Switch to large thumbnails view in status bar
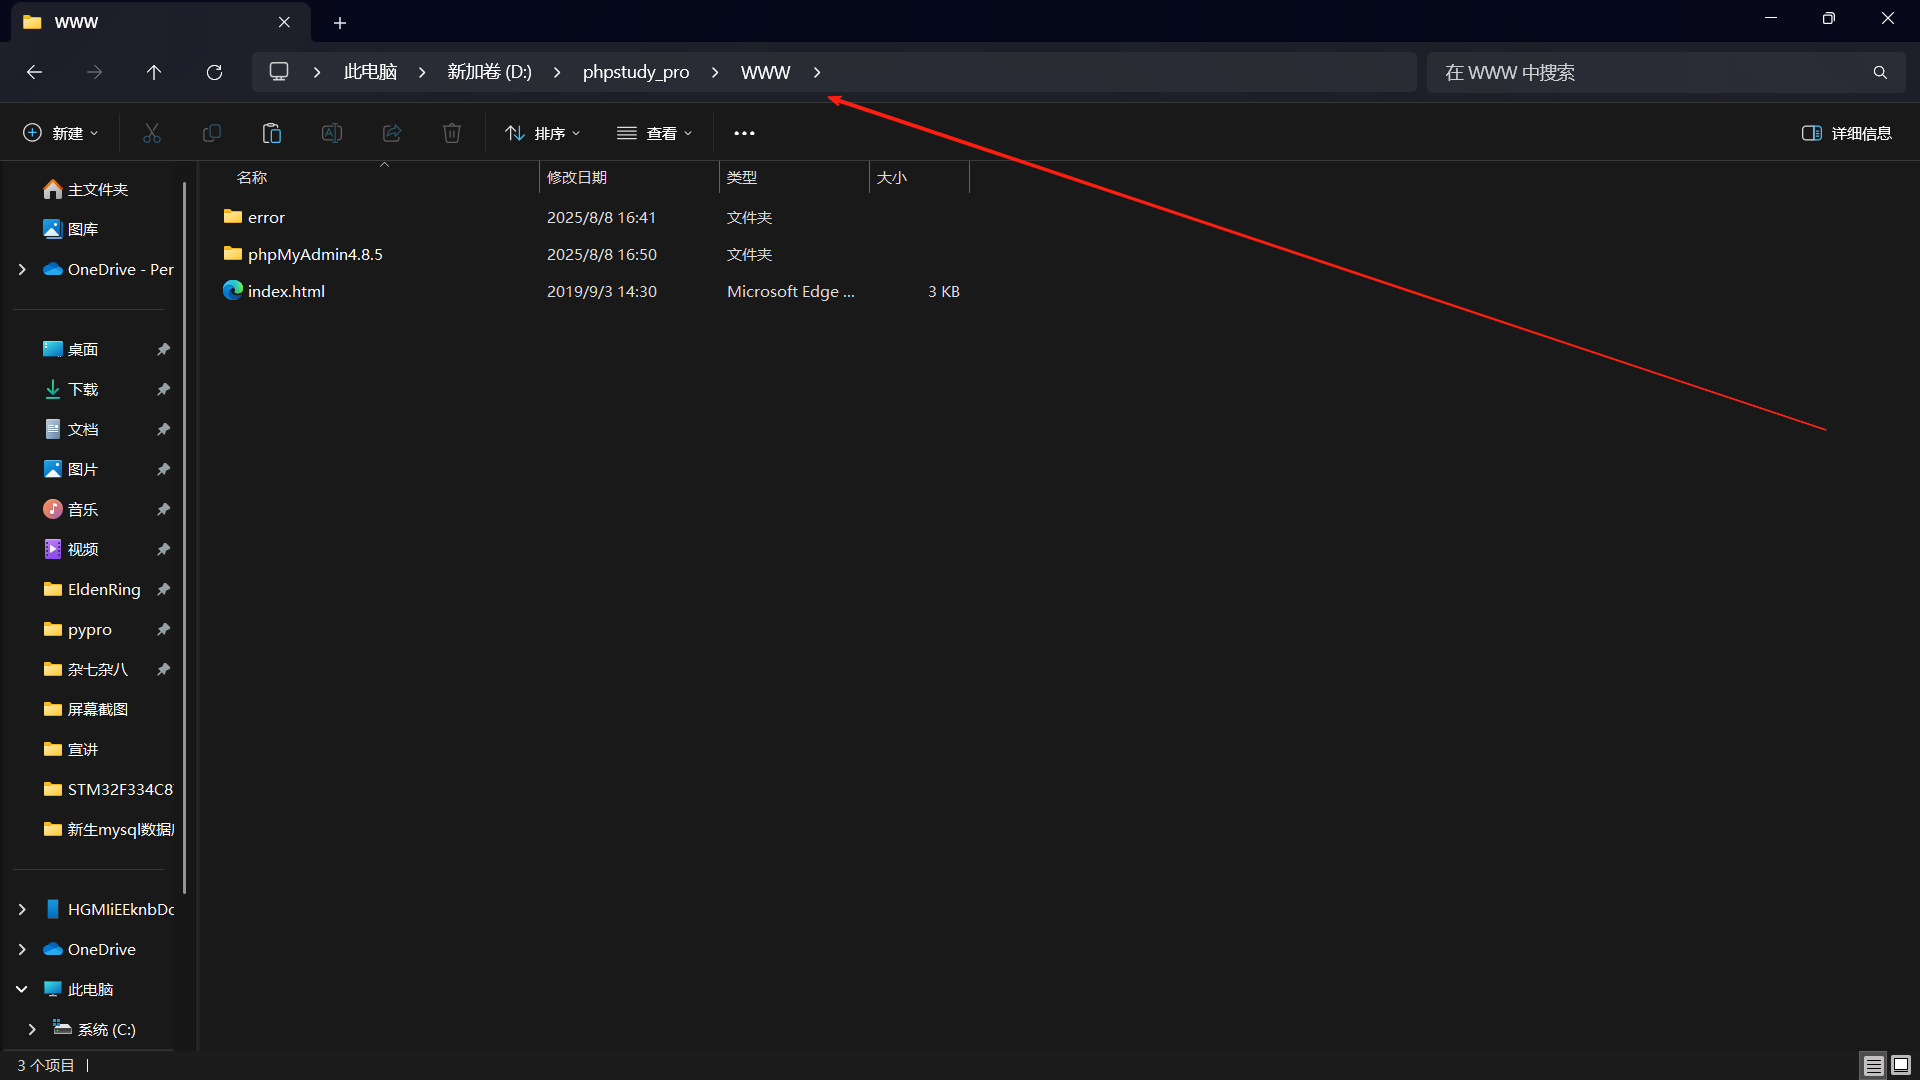This screenshot has width=1920, height=1080. [1901, 1065]
